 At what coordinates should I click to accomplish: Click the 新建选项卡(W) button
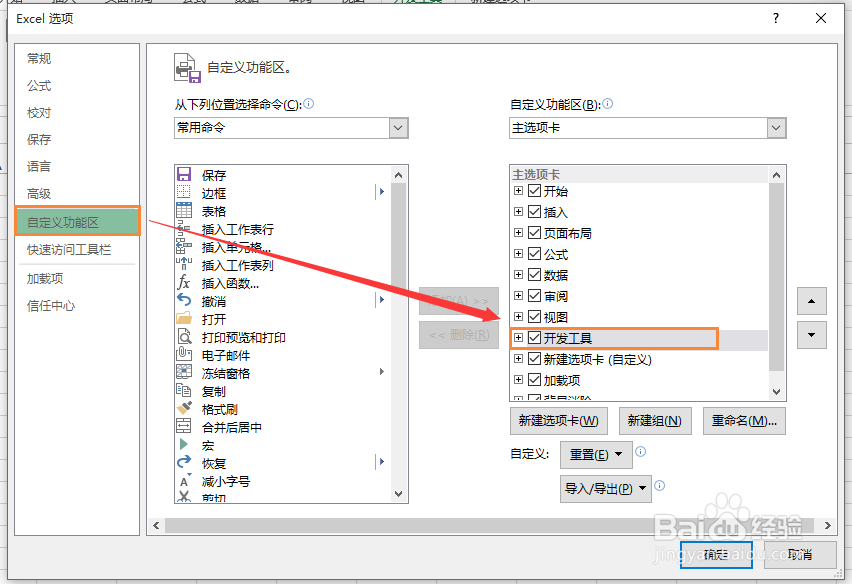click(559, 421)
